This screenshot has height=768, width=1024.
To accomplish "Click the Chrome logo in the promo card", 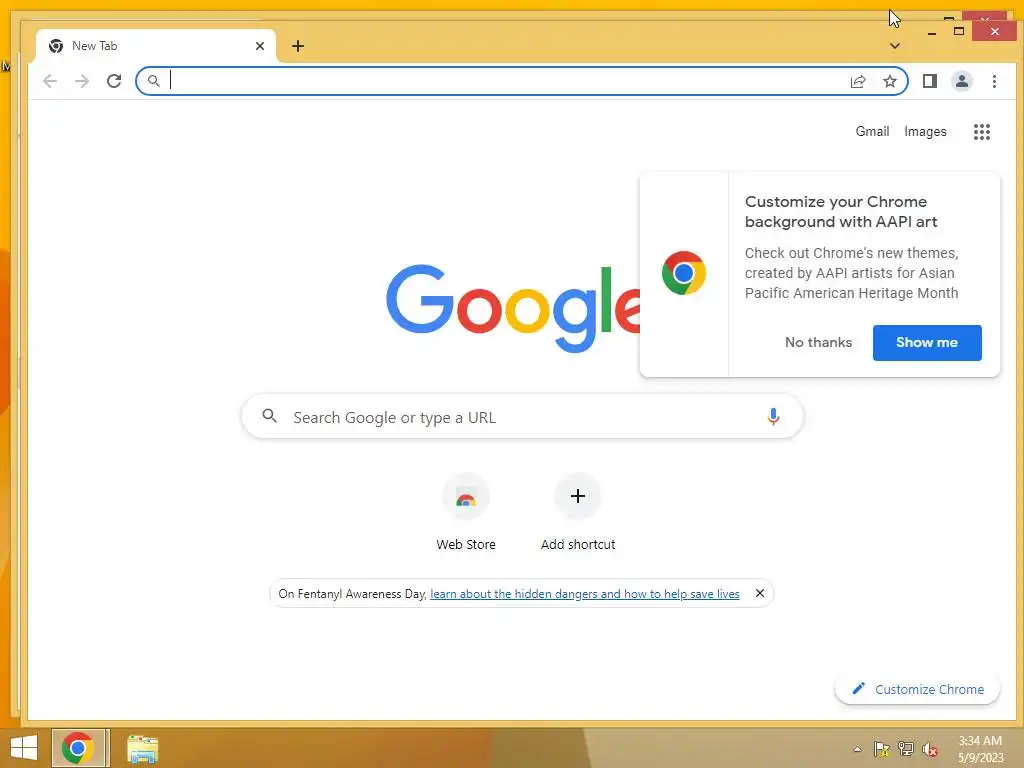I will (x=684, y=273).
